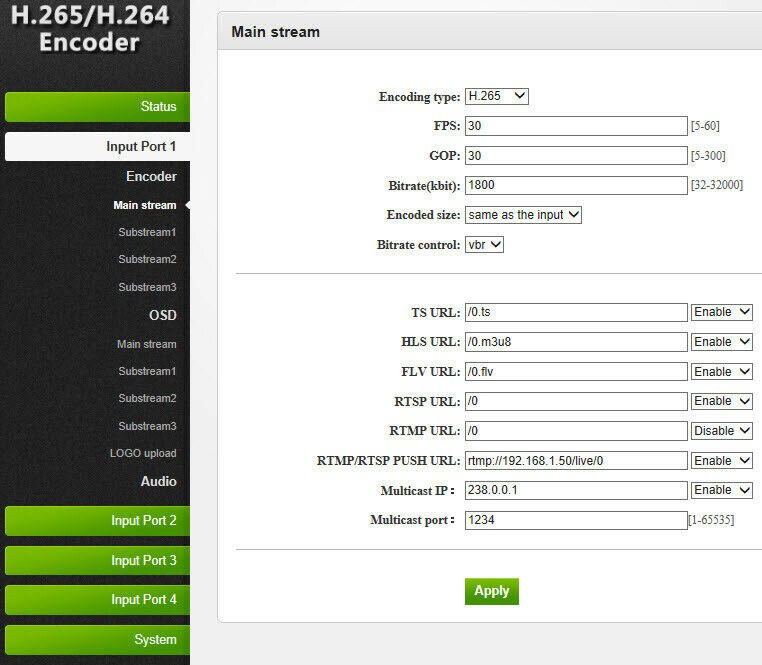The height and width of the screenshot is (665, 762).
Task: Click the TS URL input field
Action: [x=576, y=312]
